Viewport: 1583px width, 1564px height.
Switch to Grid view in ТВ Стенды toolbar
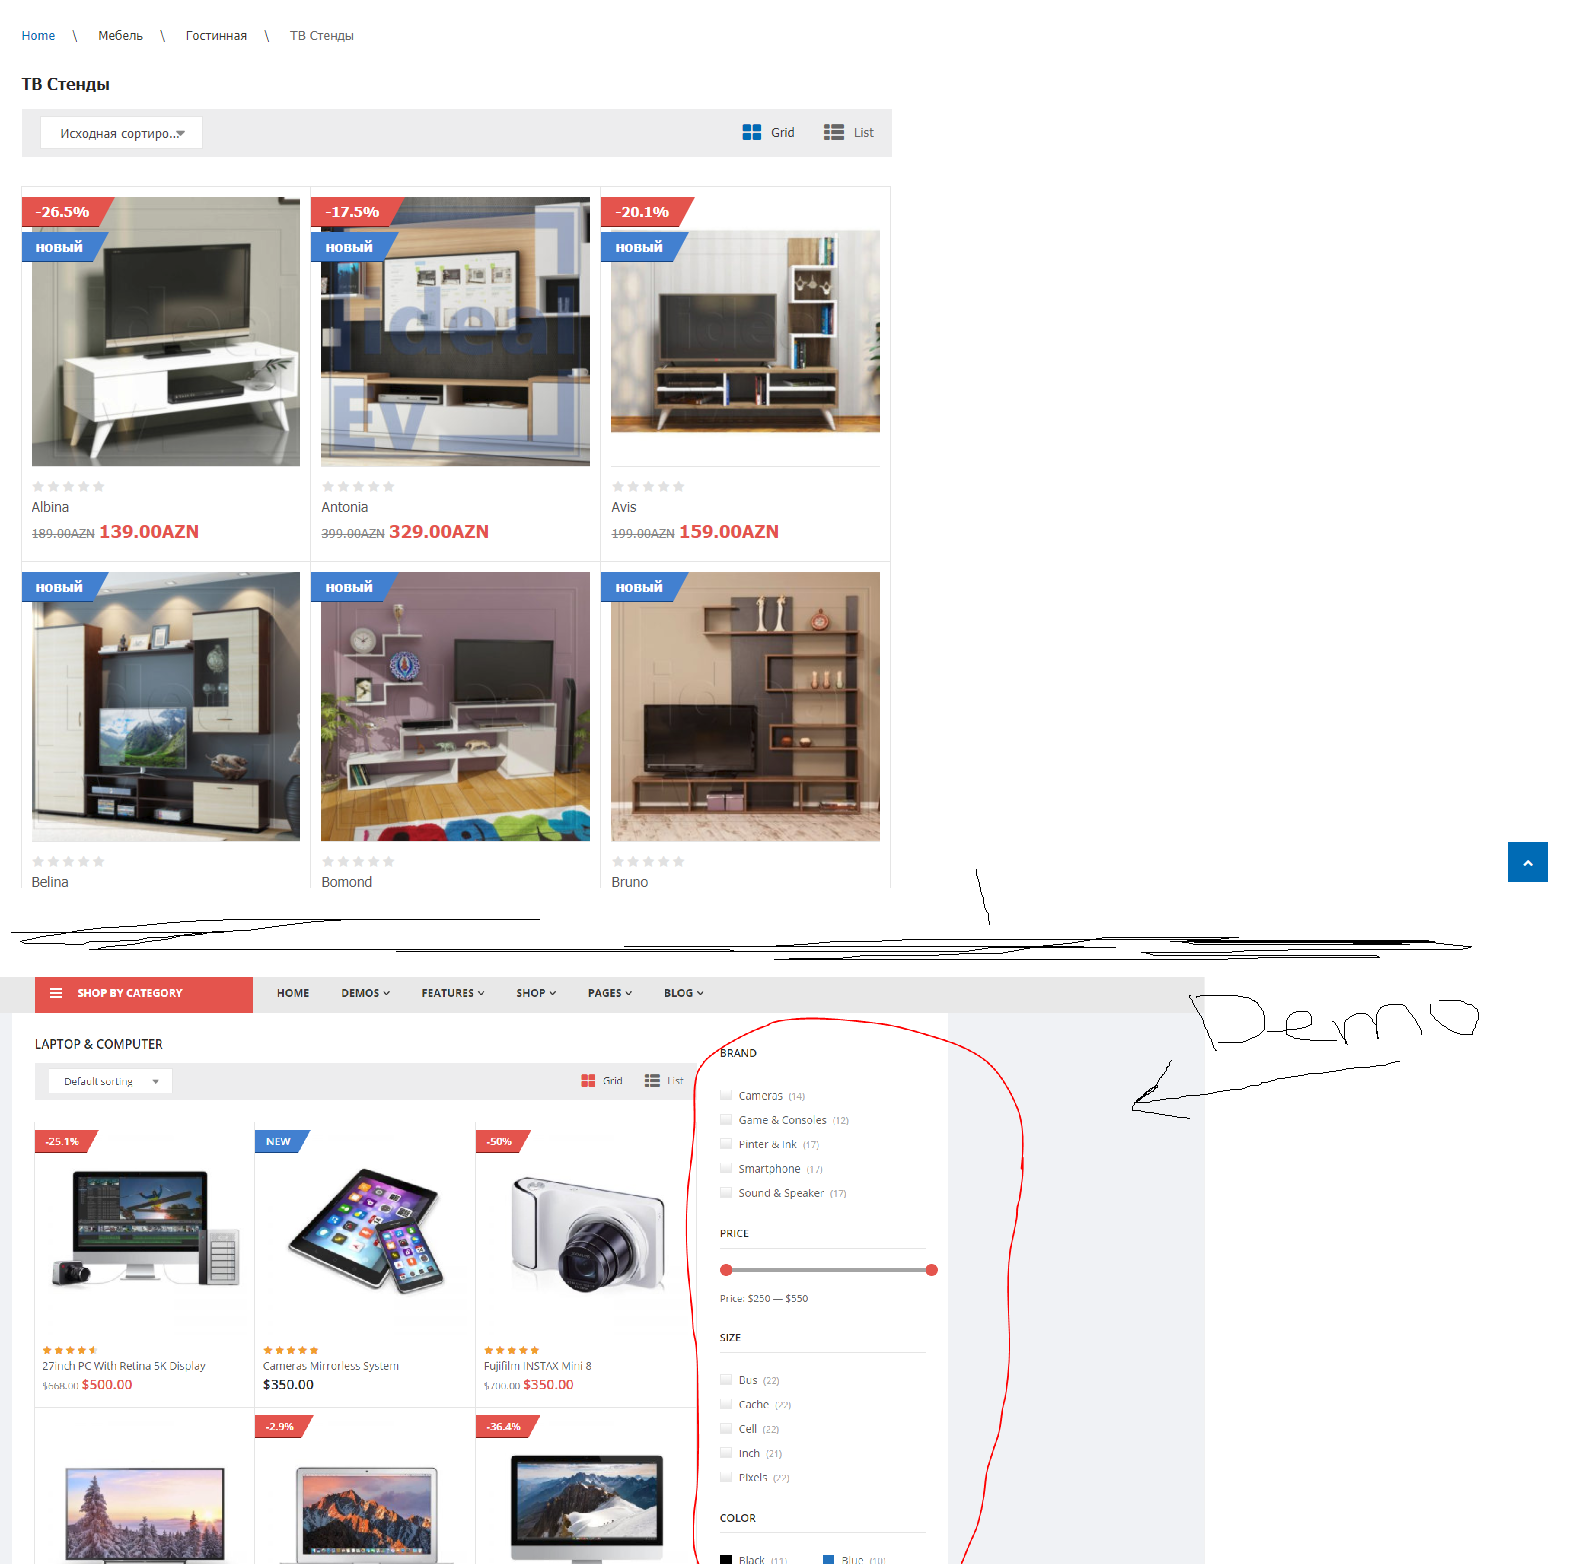pos(768,132)
